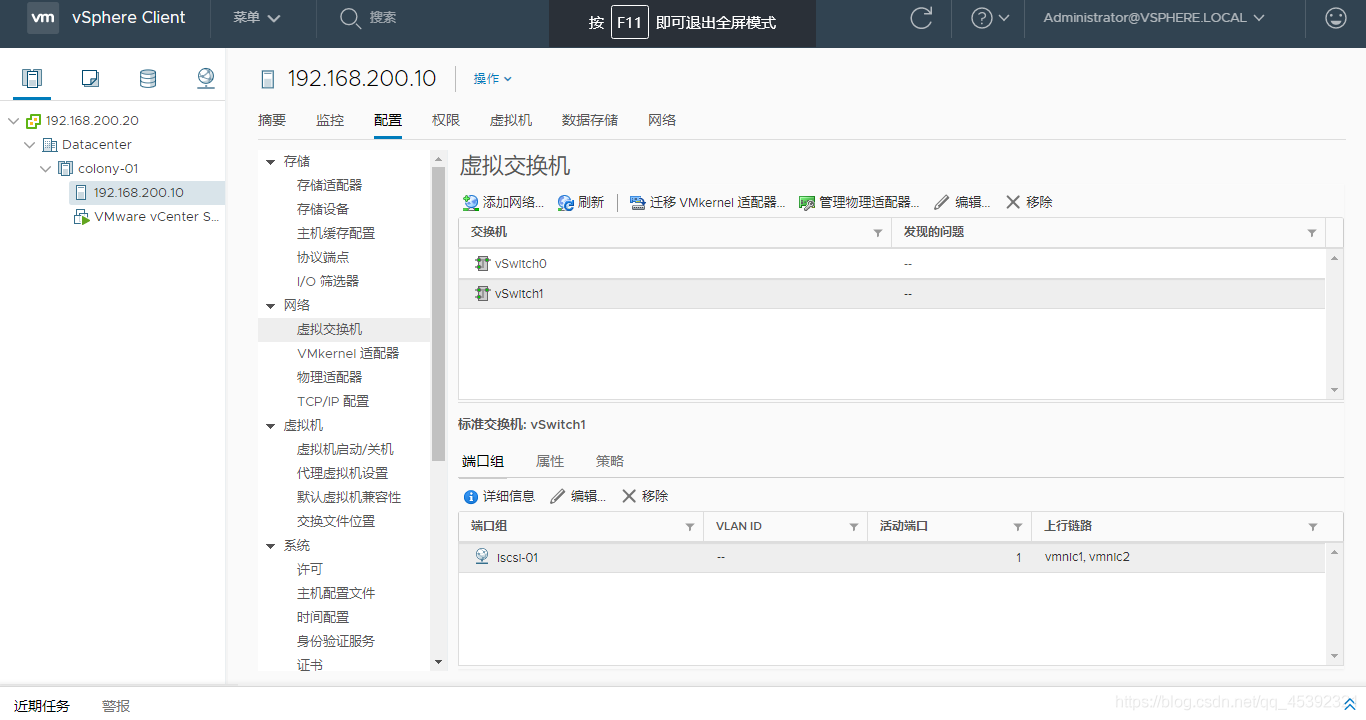Collapse the colony-01 cluster node
This screenshot has width=1366, height=720.
(x=45, y=169)
